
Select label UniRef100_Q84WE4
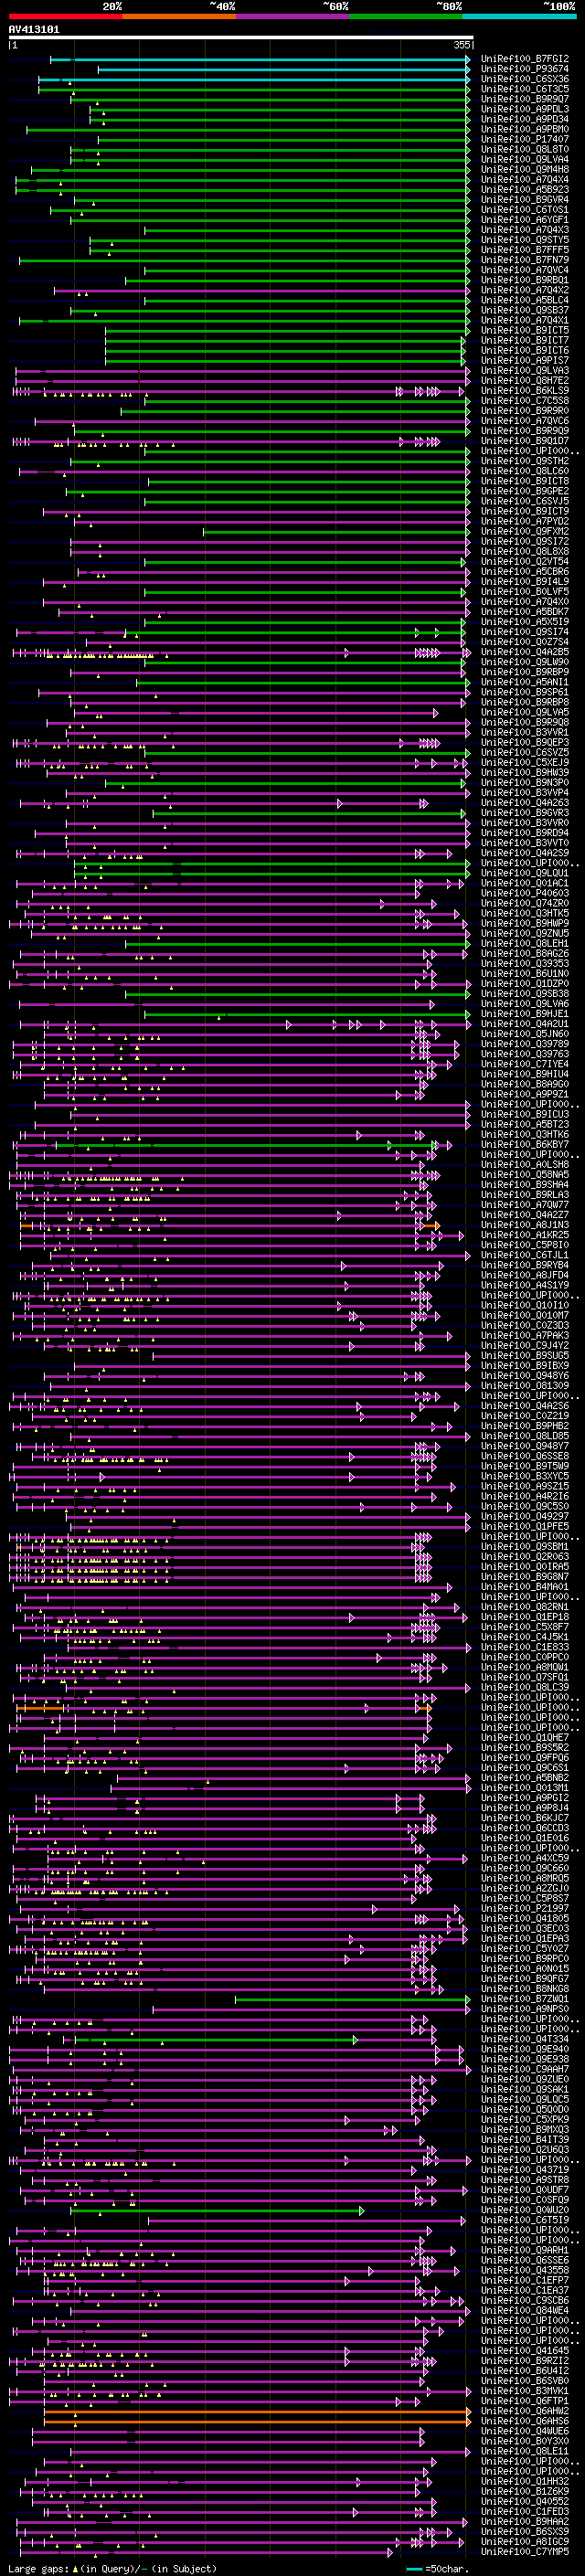coord(525,2310)
